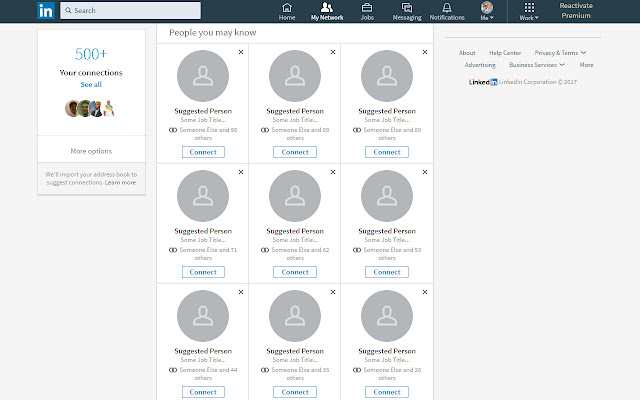Focus the Search input field
Viewport: 640px width, 400px height.
coord(130,11)
